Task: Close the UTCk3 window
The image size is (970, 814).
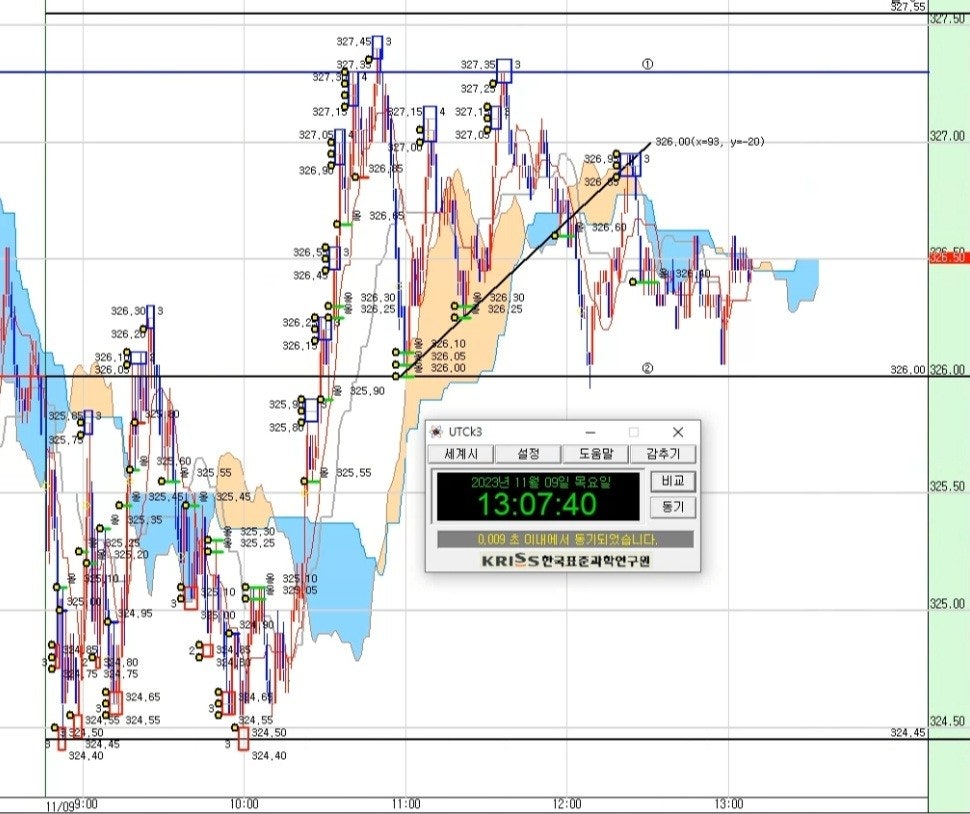Action: click(678, 432)
